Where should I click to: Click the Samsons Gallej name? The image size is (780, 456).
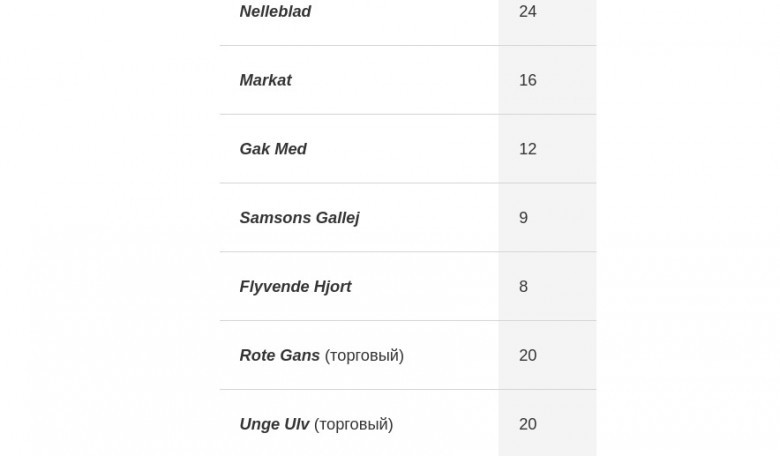pyautogui.click(x=299, y=218)
